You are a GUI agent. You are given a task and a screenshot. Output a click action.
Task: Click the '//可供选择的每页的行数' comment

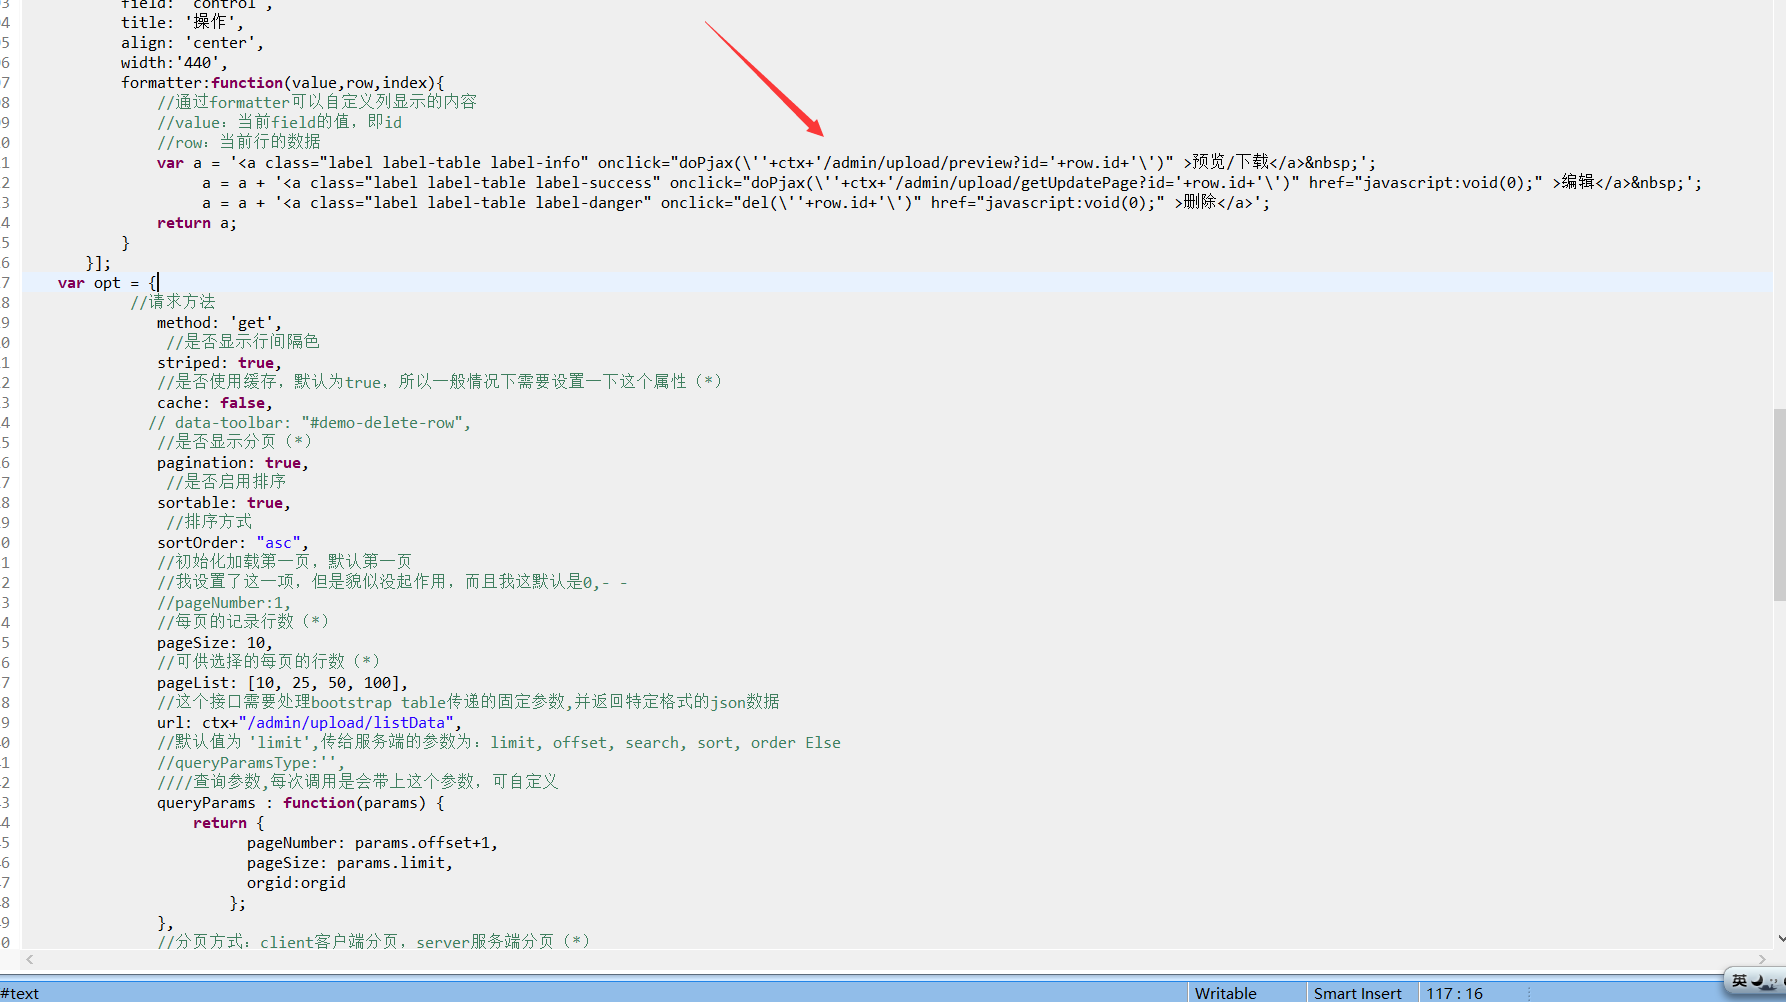269,662
